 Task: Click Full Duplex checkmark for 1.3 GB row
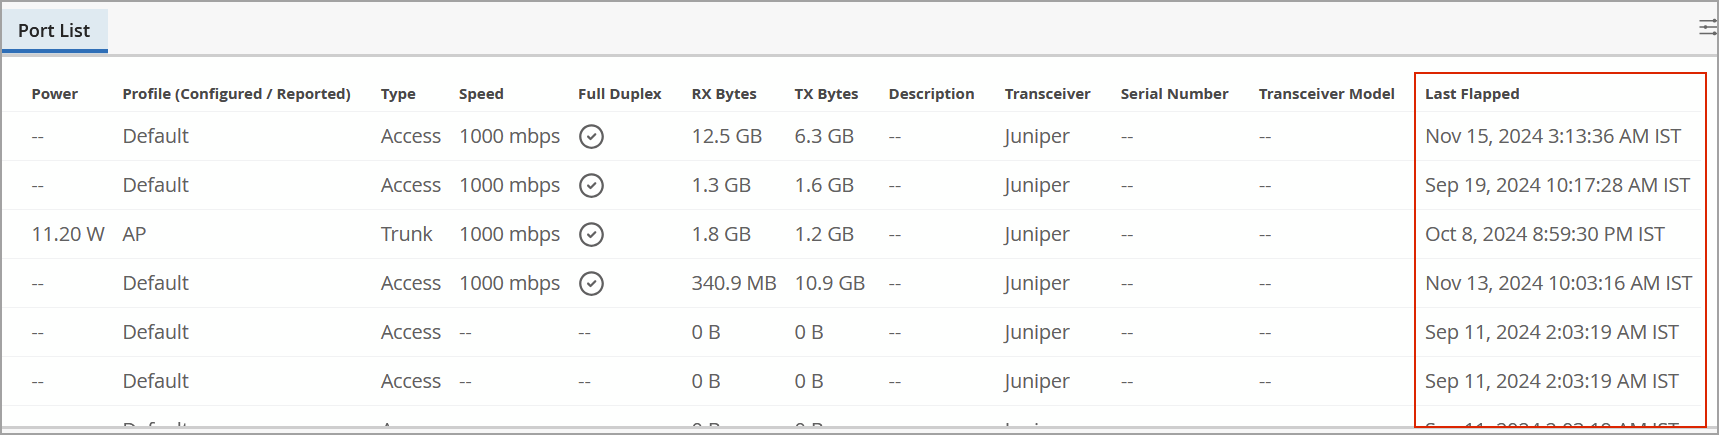591,185
